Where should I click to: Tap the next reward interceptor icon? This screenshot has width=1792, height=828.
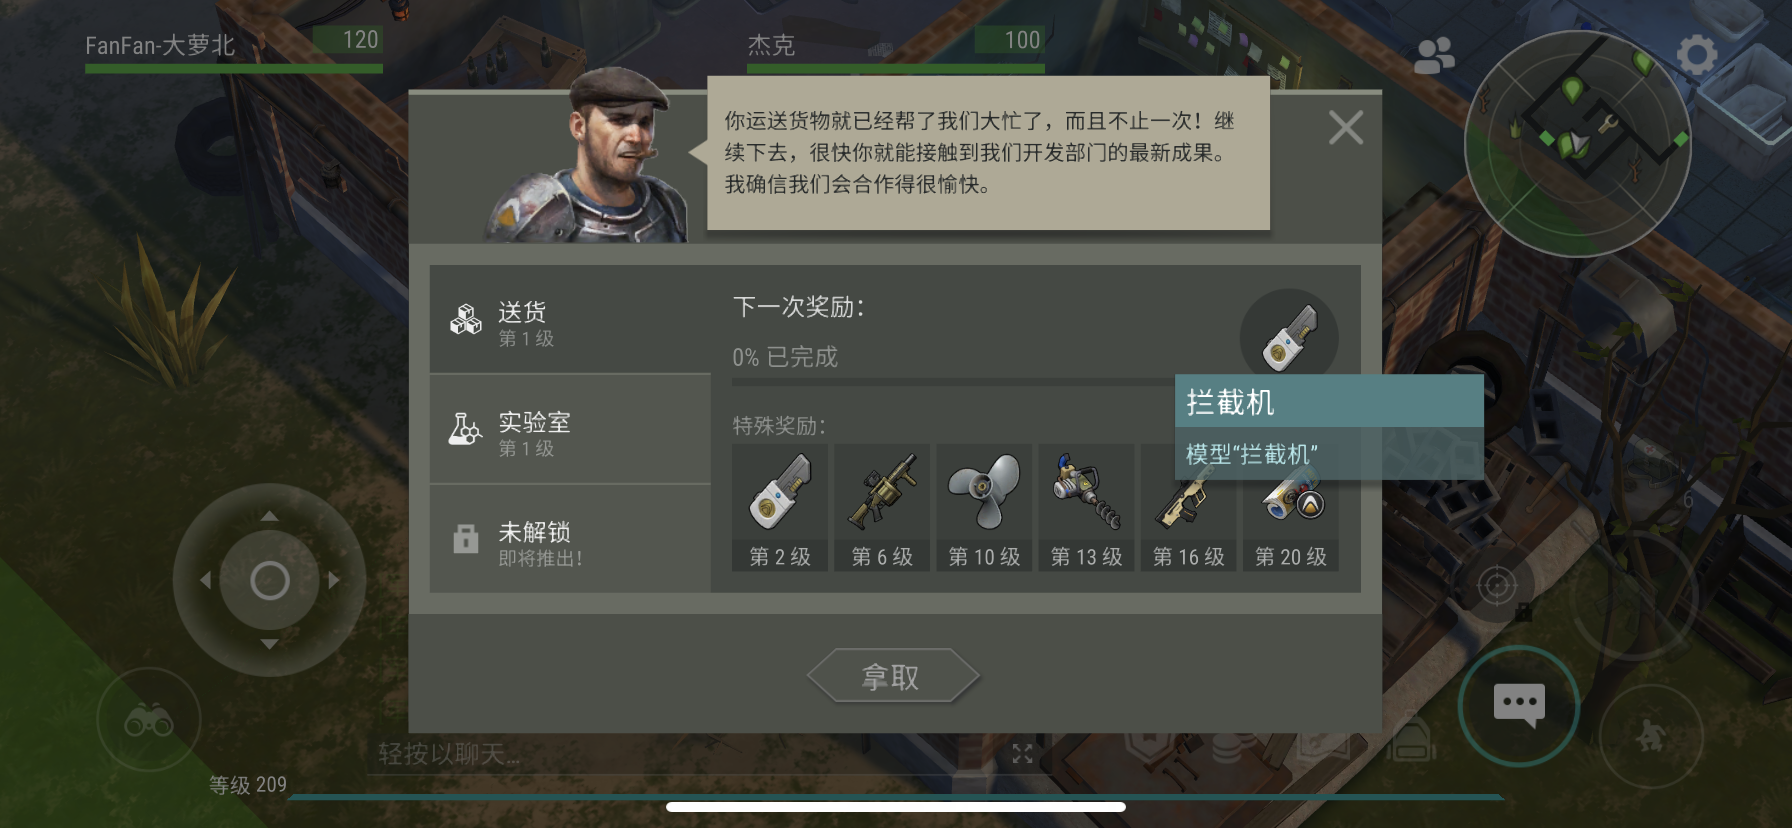pyautogui.click(x=1289, y=338)
